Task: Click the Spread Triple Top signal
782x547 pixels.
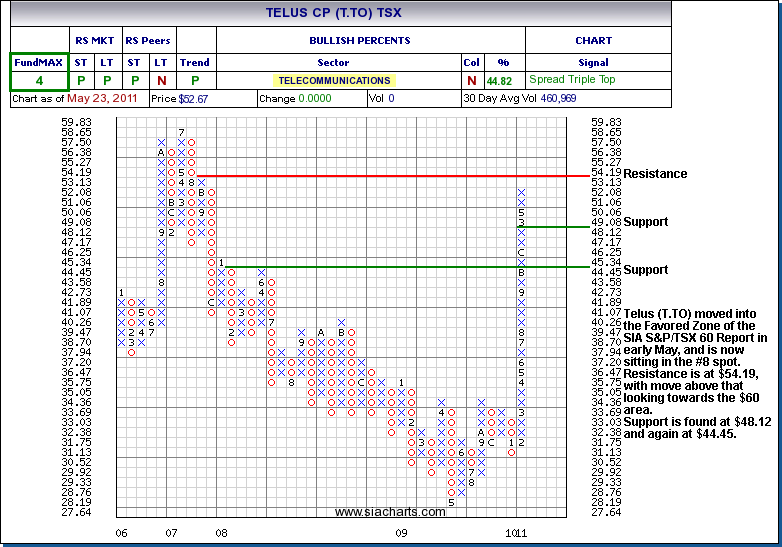Action: pyautogui.click(x=571, y=80)
